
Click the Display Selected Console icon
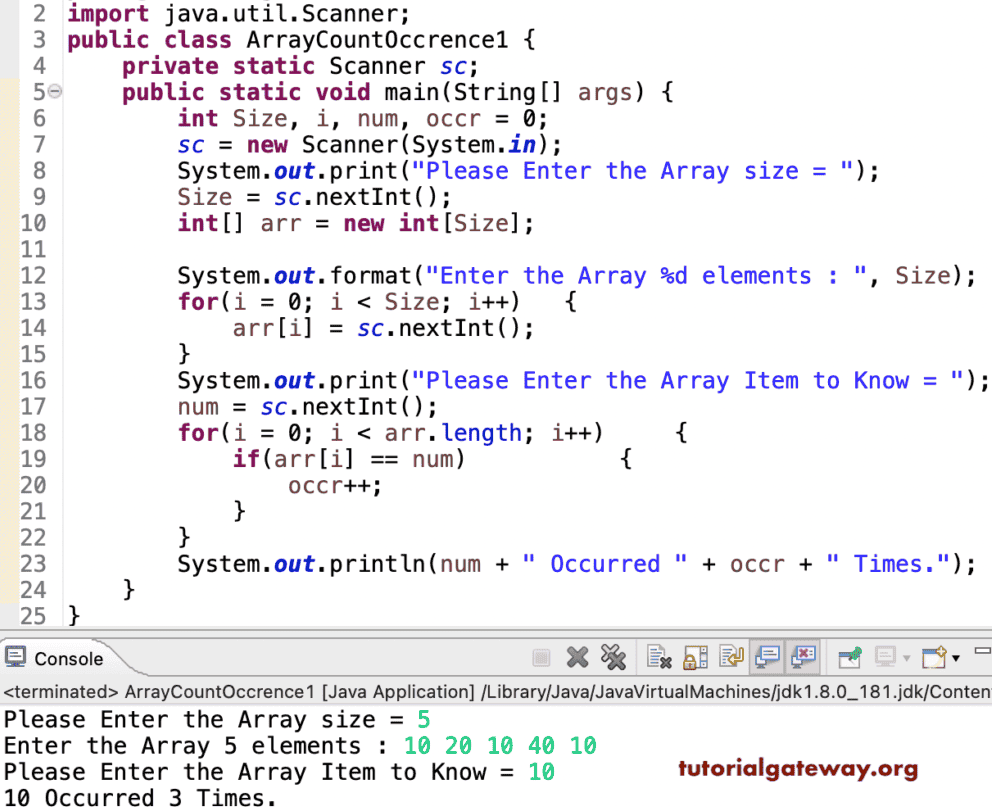click(x=884, y=657)
